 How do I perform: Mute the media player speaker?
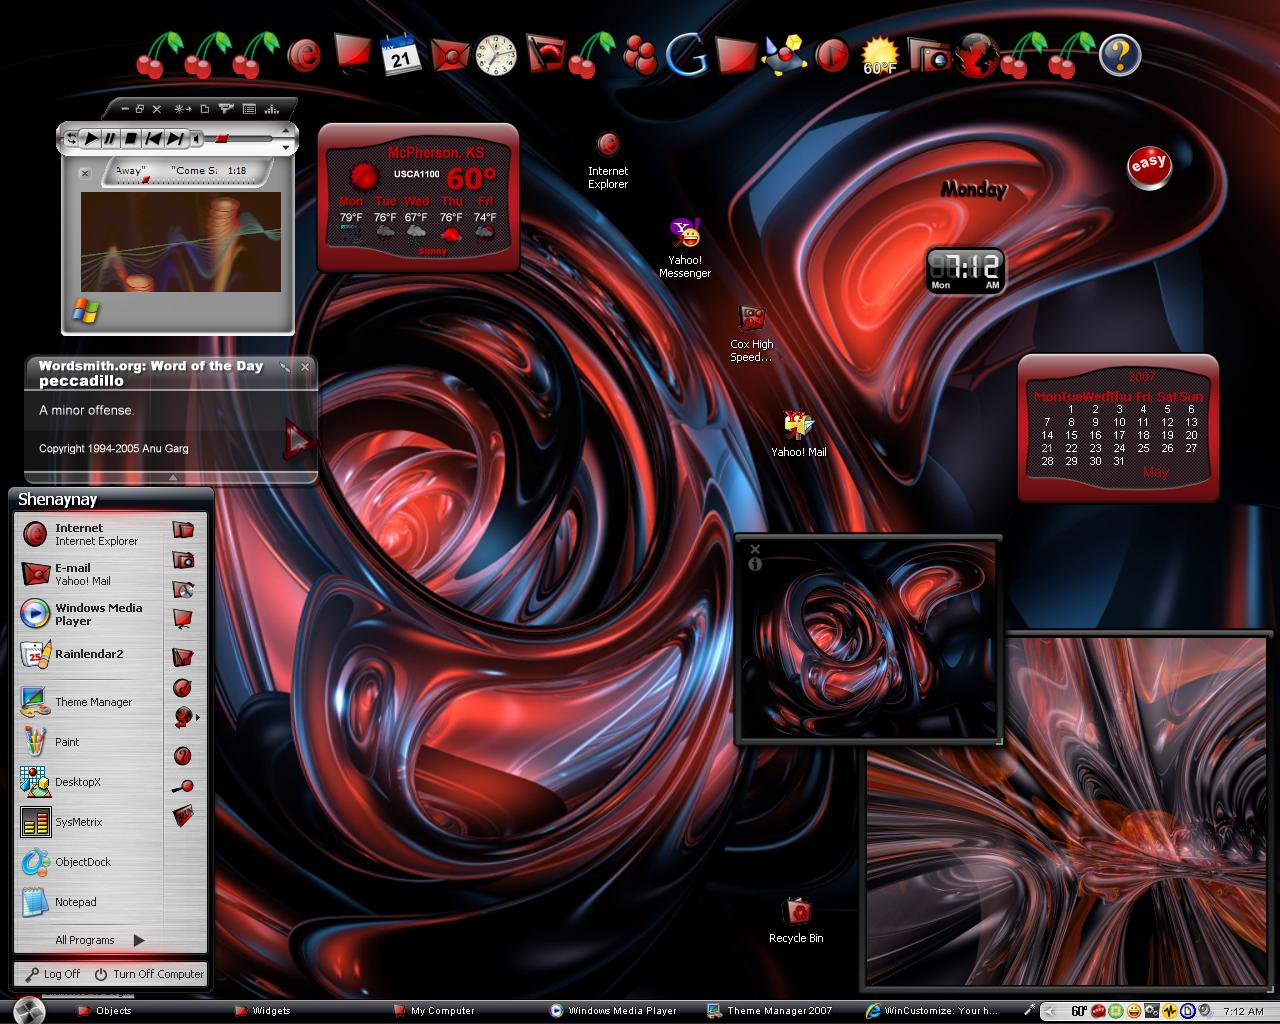(196, 139)
